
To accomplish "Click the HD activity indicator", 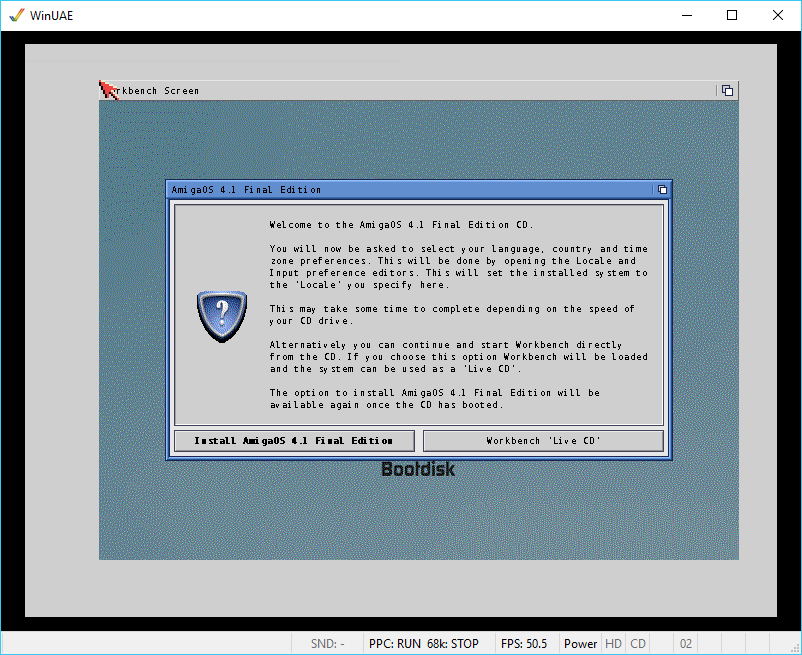I will pos(613,643).
